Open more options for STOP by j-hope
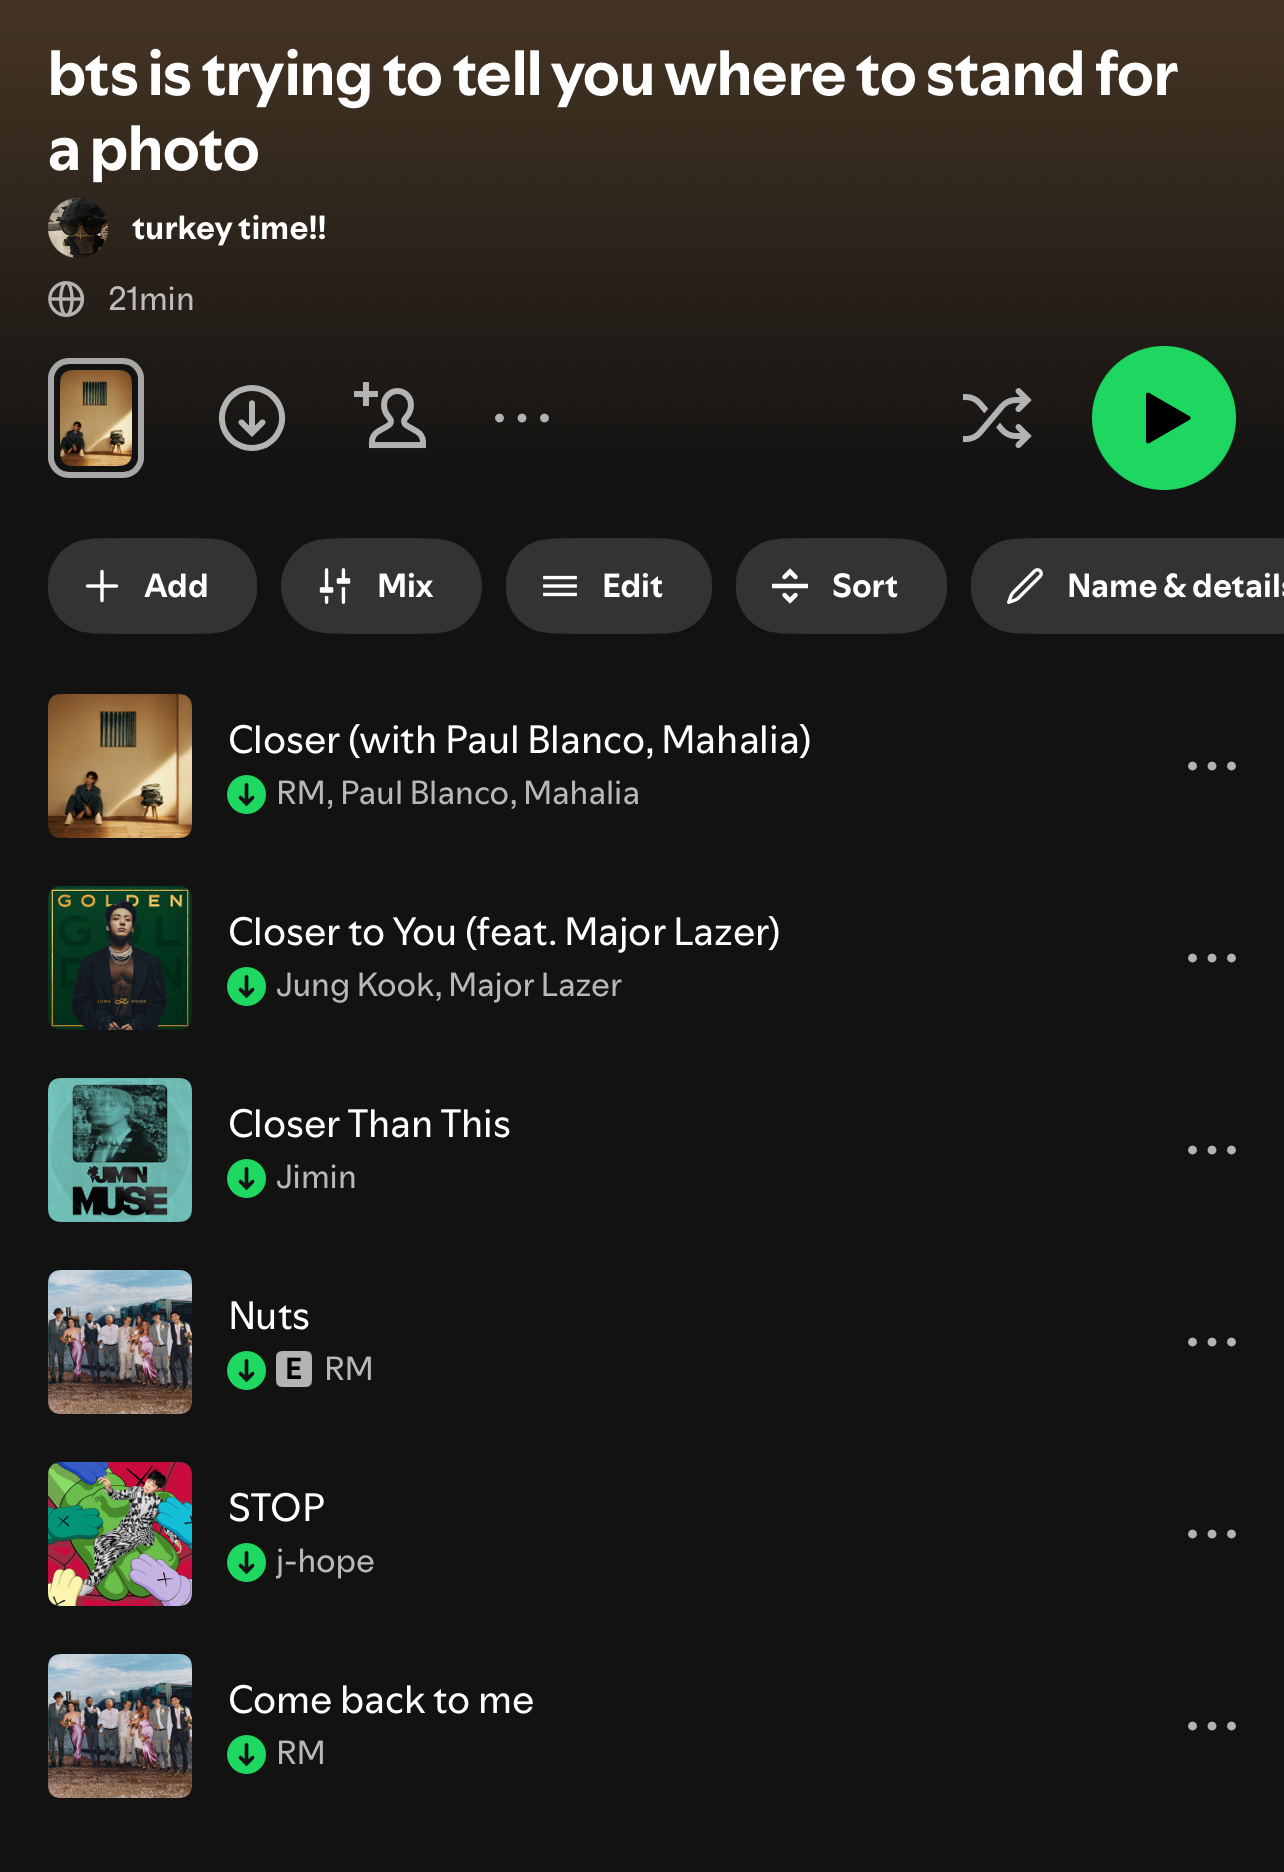Viewport: 1284px width, 1872px height. (1212, 1534)
